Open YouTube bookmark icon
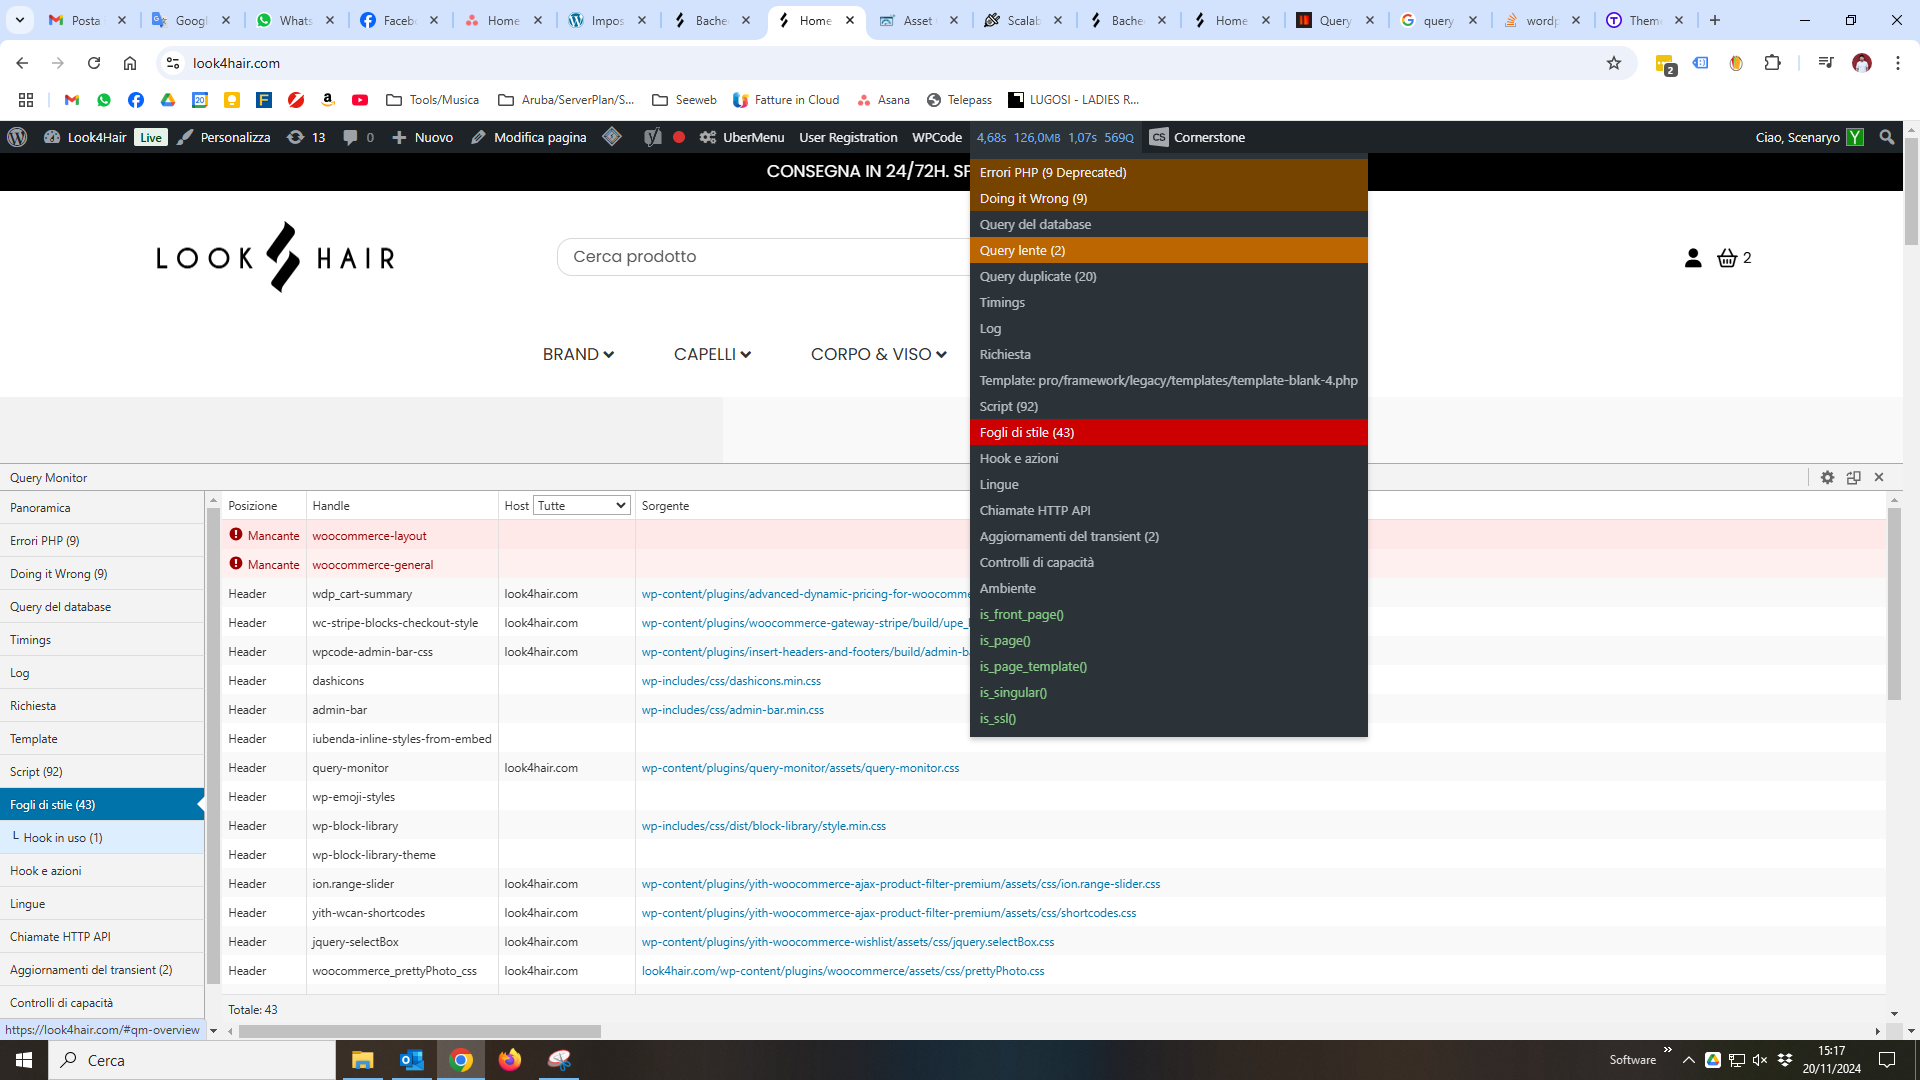Screen dimensions: 1920x1080 (360, 99)
